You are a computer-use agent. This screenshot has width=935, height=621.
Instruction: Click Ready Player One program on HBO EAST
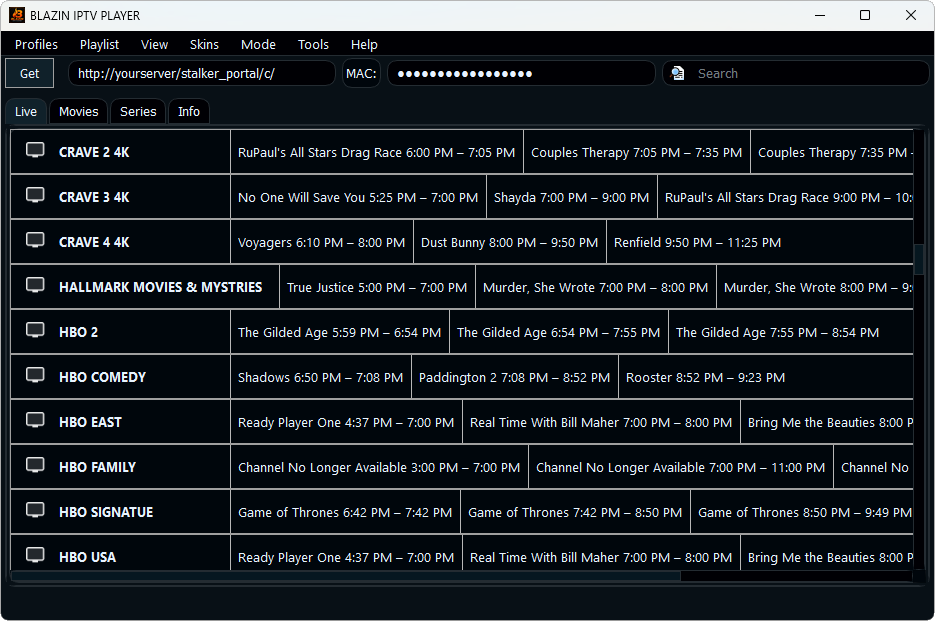coord(346,422)
